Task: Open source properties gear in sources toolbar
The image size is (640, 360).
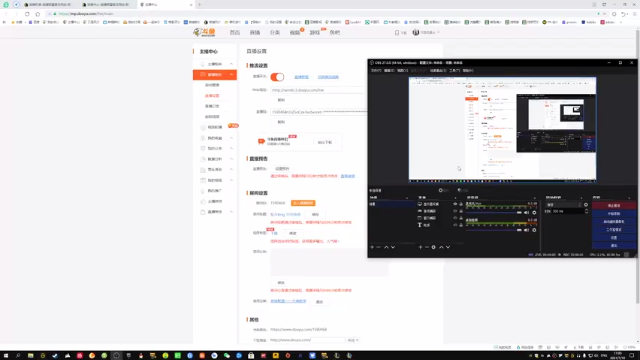Action: pos(433,247)
